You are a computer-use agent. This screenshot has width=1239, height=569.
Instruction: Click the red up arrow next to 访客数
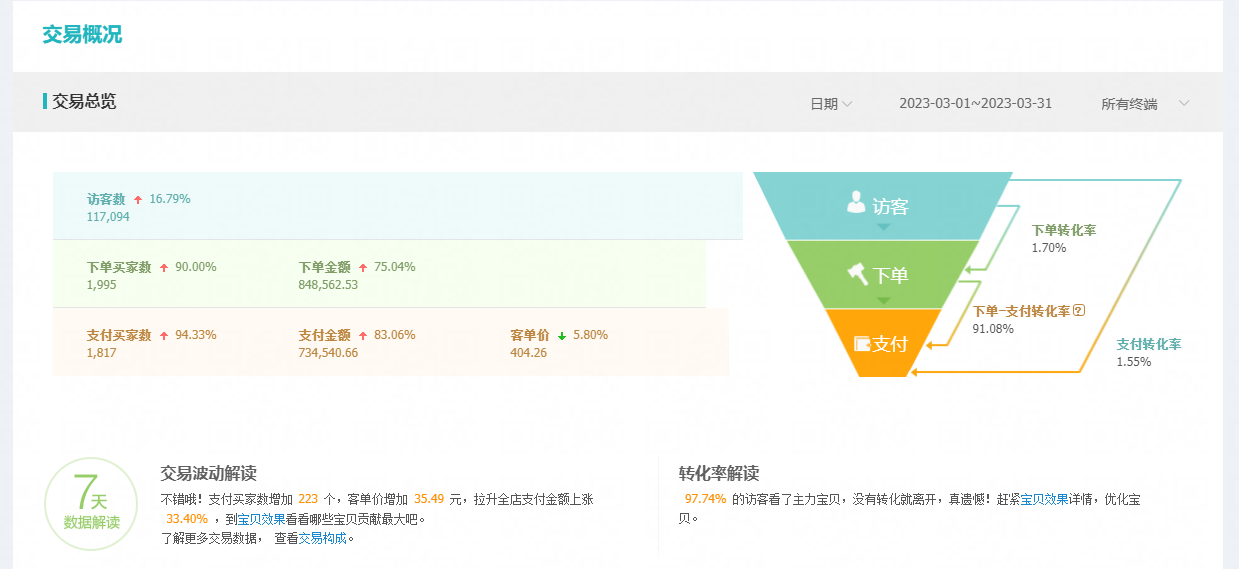click(x=138, y=200)
